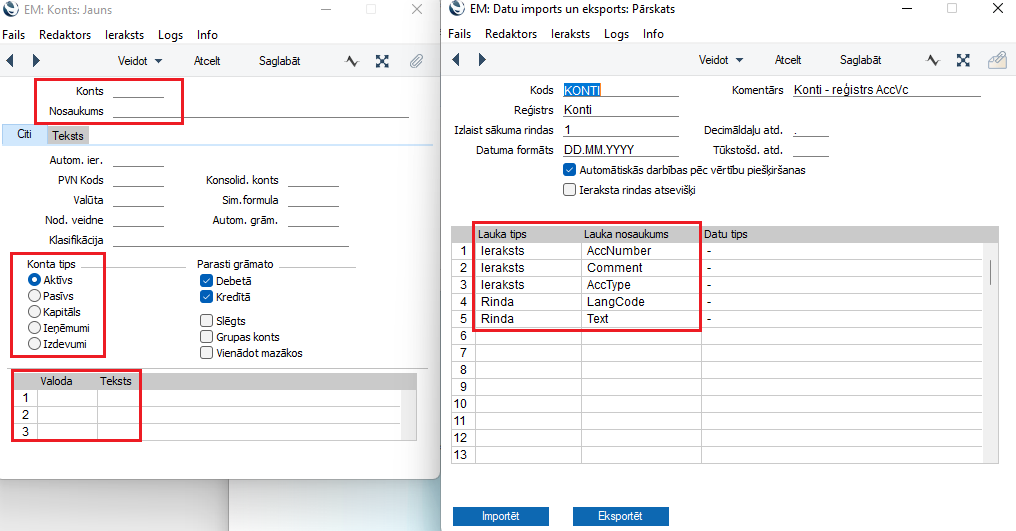Uncheck the Debetā checkbox

206,281
